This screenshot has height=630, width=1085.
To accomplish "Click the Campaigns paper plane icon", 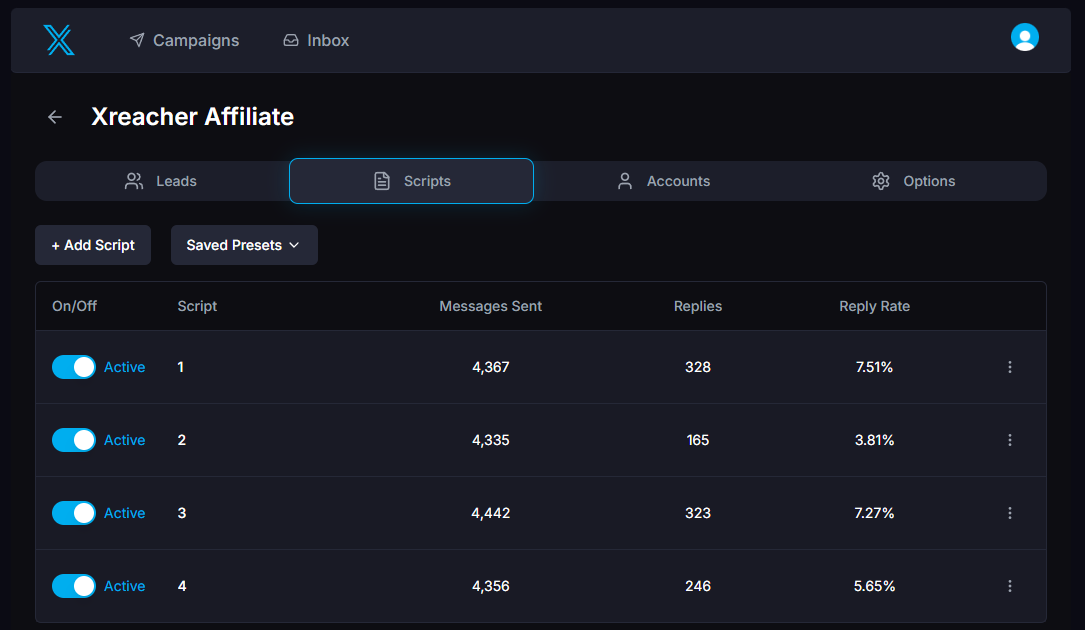I will pos(137,41).
